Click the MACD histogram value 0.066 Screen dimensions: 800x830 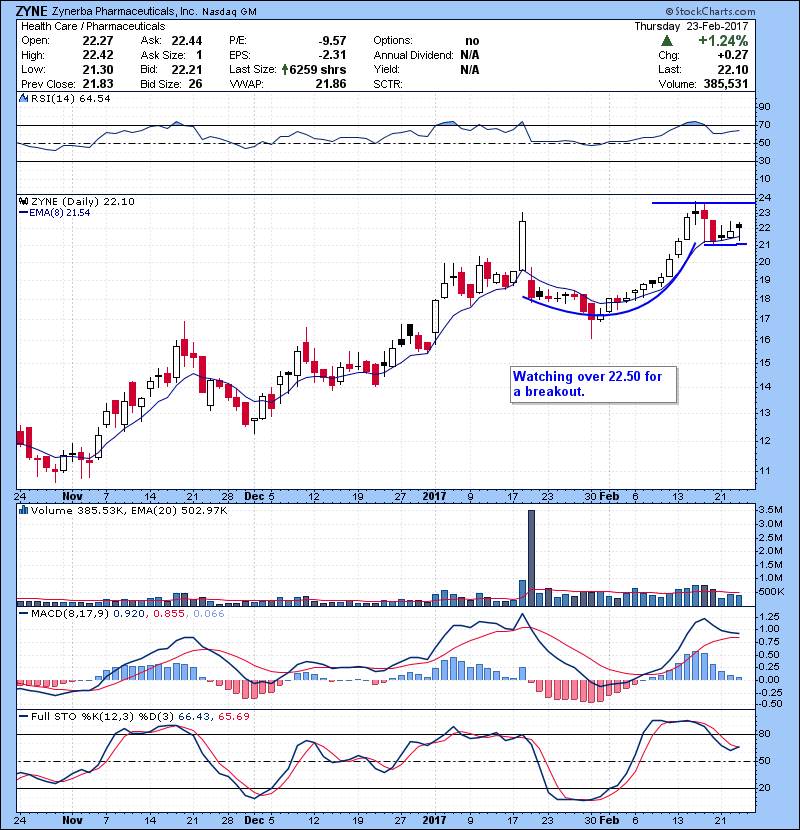point(209,614)
